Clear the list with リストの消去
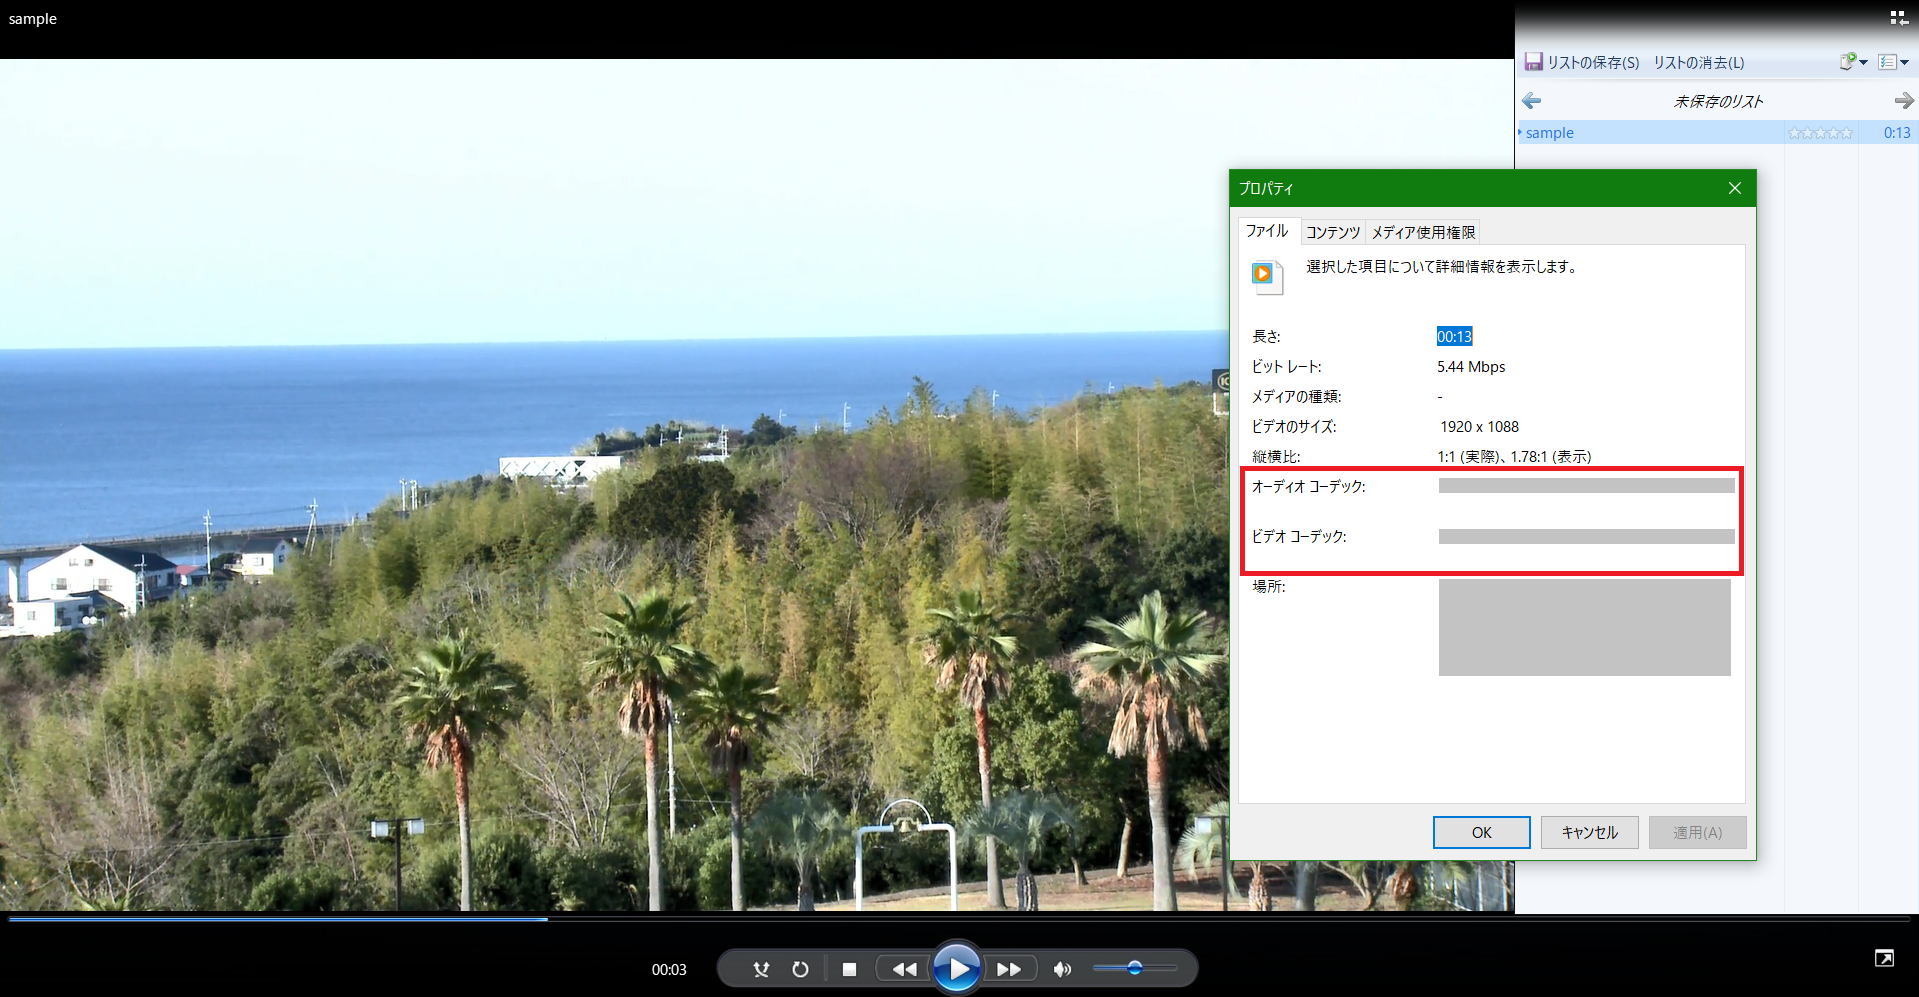Screen dimensions: 1919x997 1698,62
